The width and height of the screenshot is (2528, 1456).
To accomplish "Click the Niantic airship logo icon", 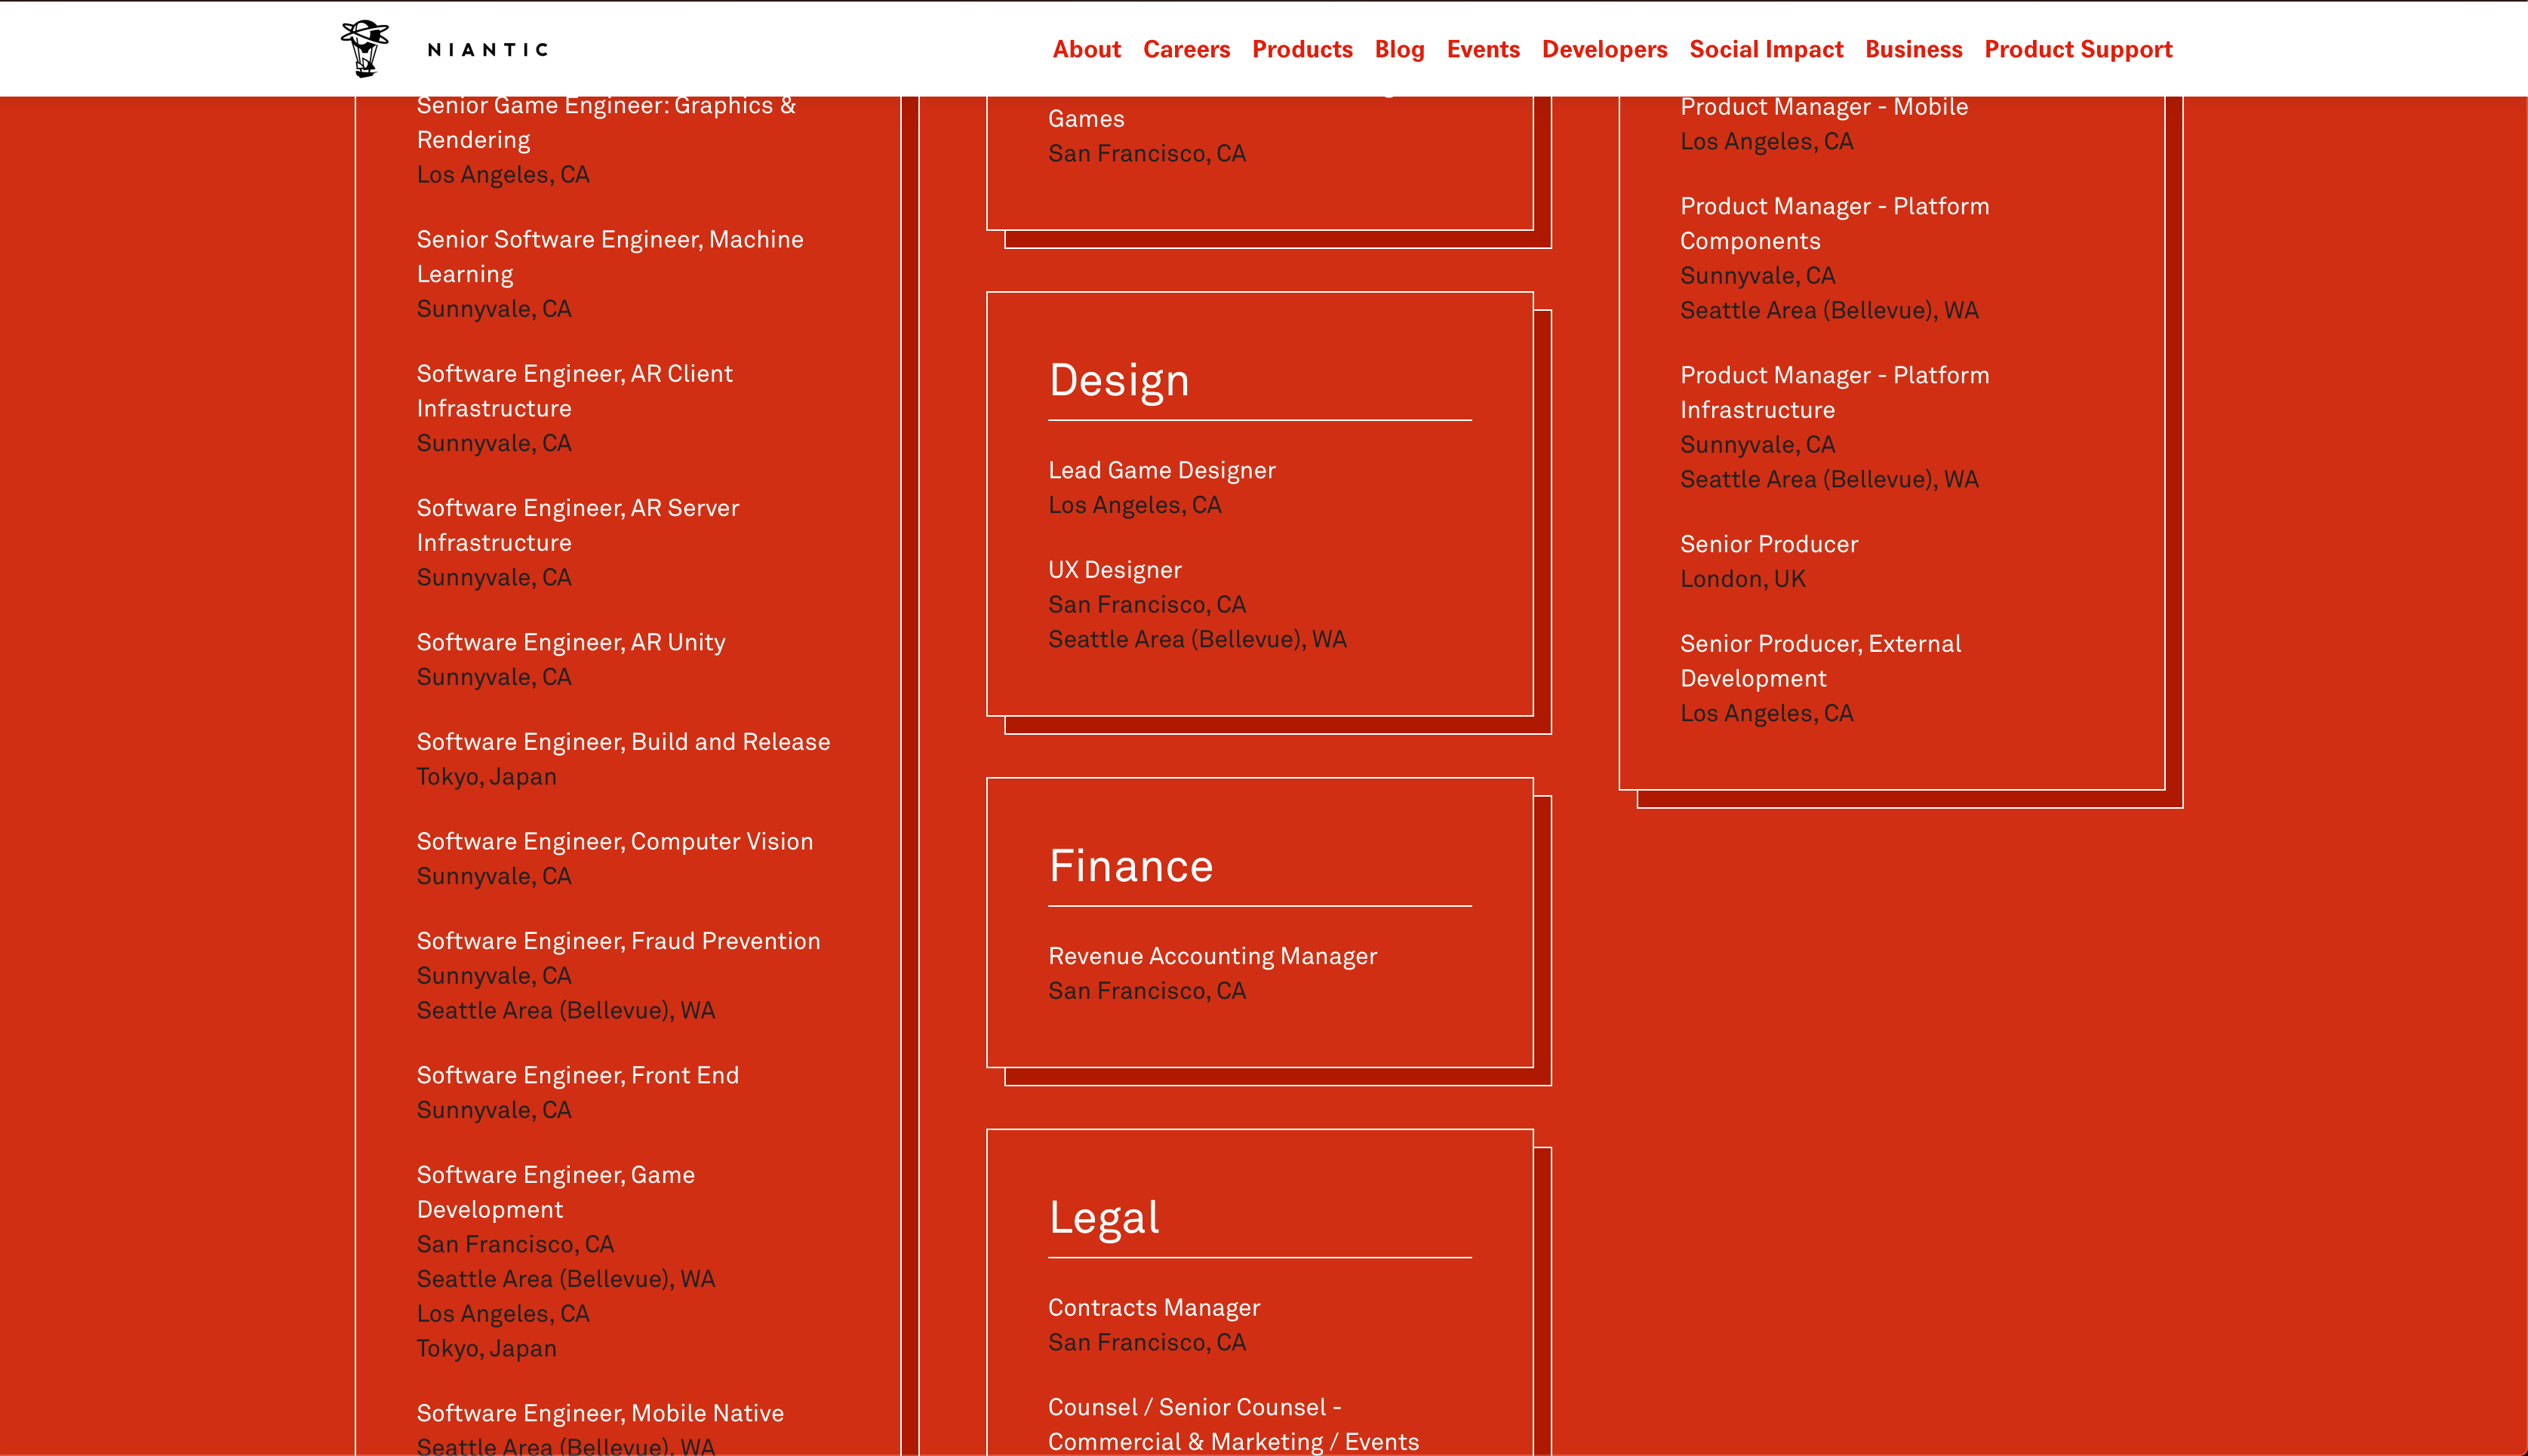I will coord(365,48).
